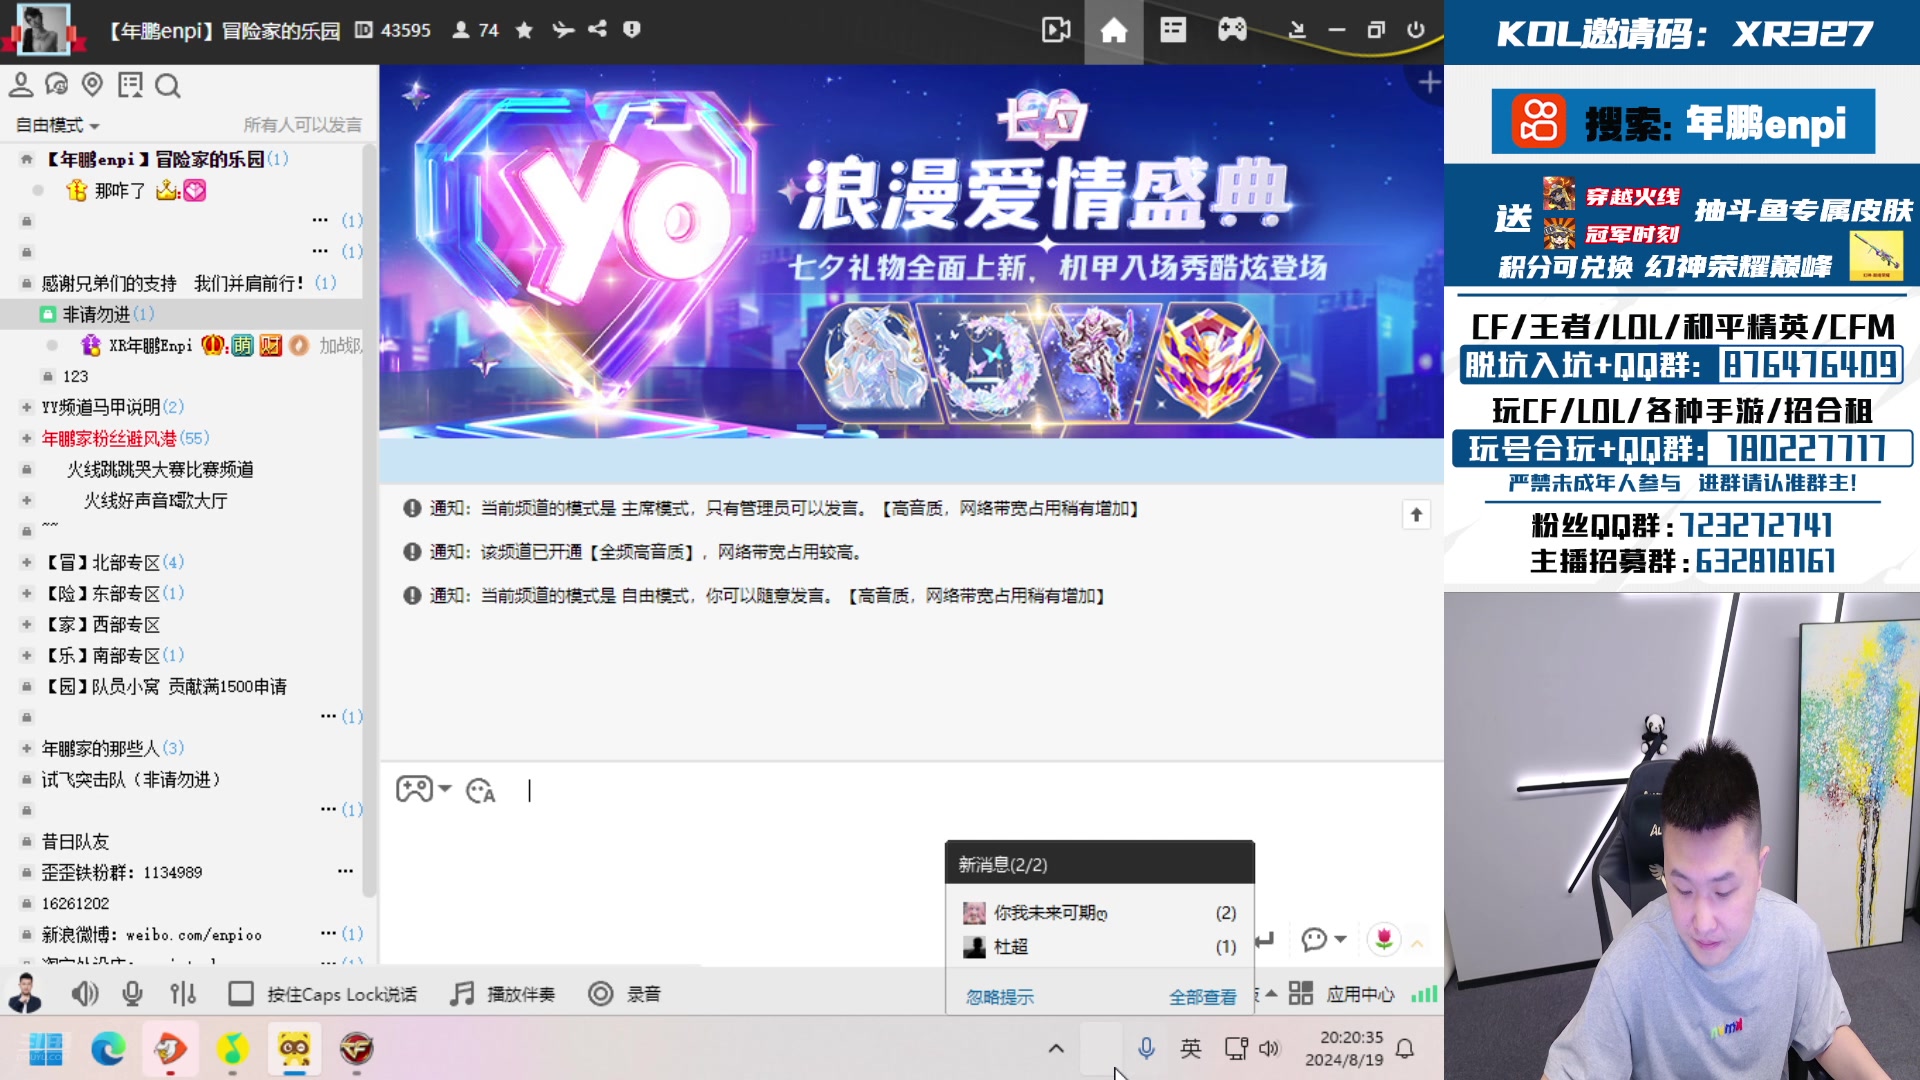
Task: Click the report shield icon in the title bar
Action: tap(631, 29)
